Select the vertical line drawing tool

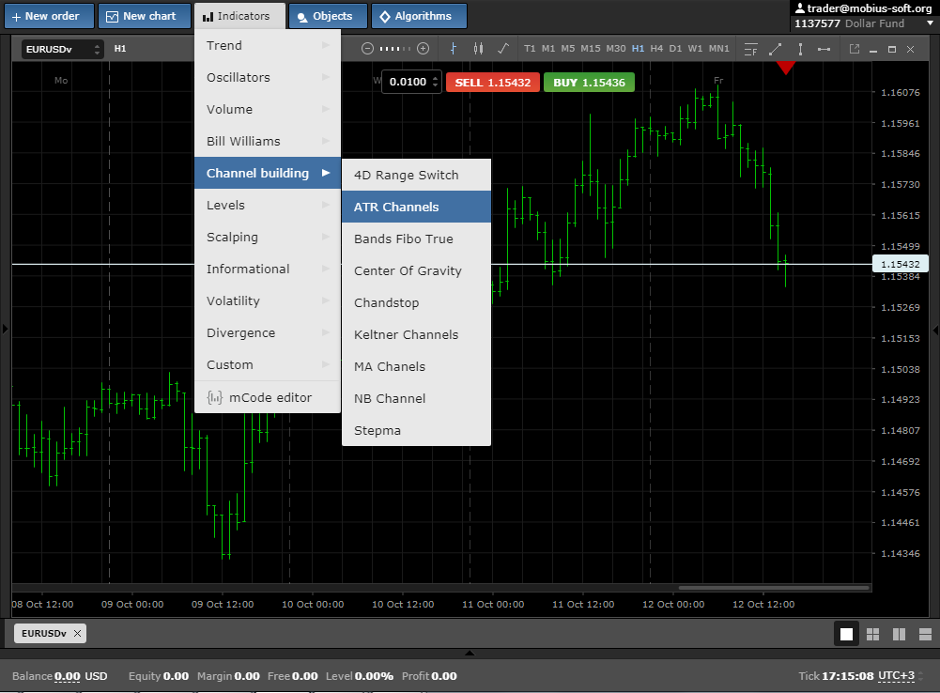point(800,49)
